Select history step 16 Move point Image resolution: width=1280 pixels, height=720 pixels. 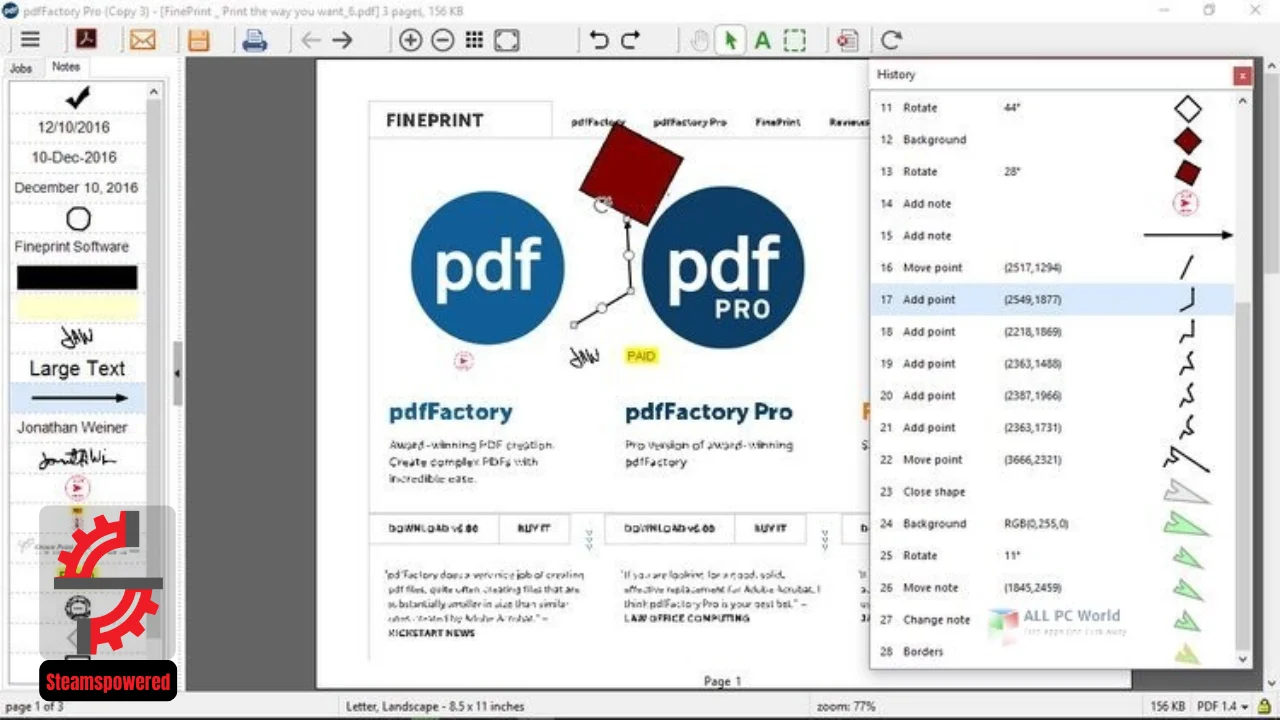pyautogui.click(x=1052, y=267)
